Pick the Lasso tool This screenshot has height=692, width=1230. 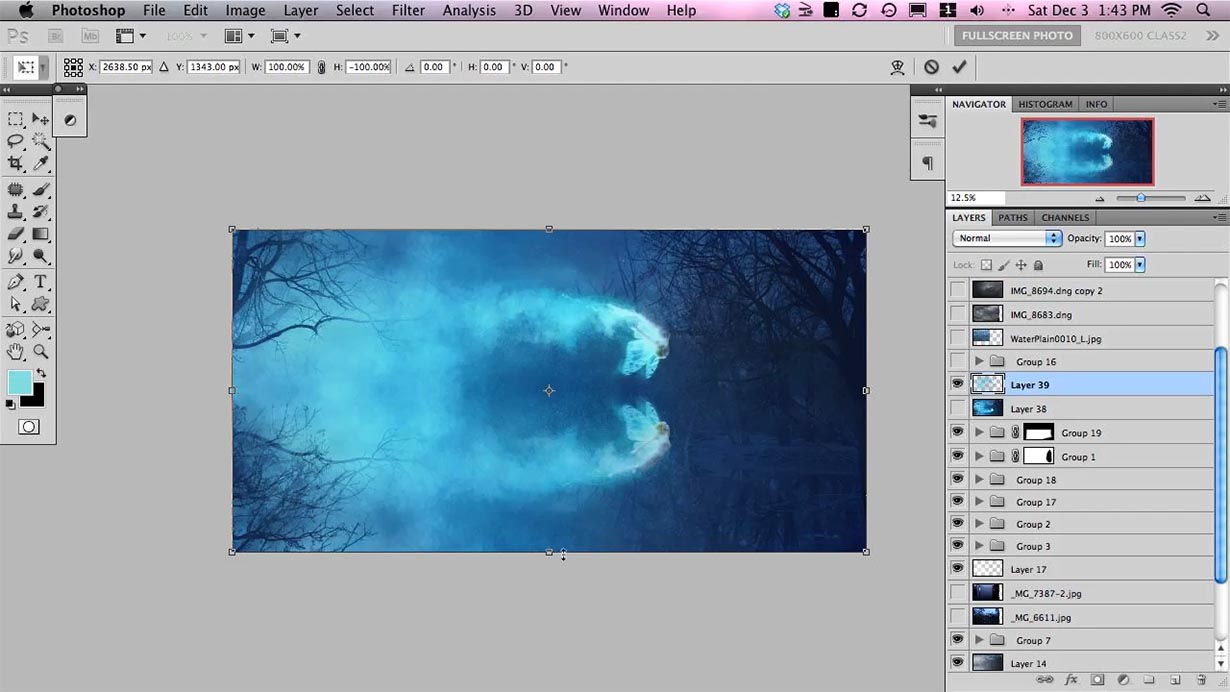click(15, 141)
